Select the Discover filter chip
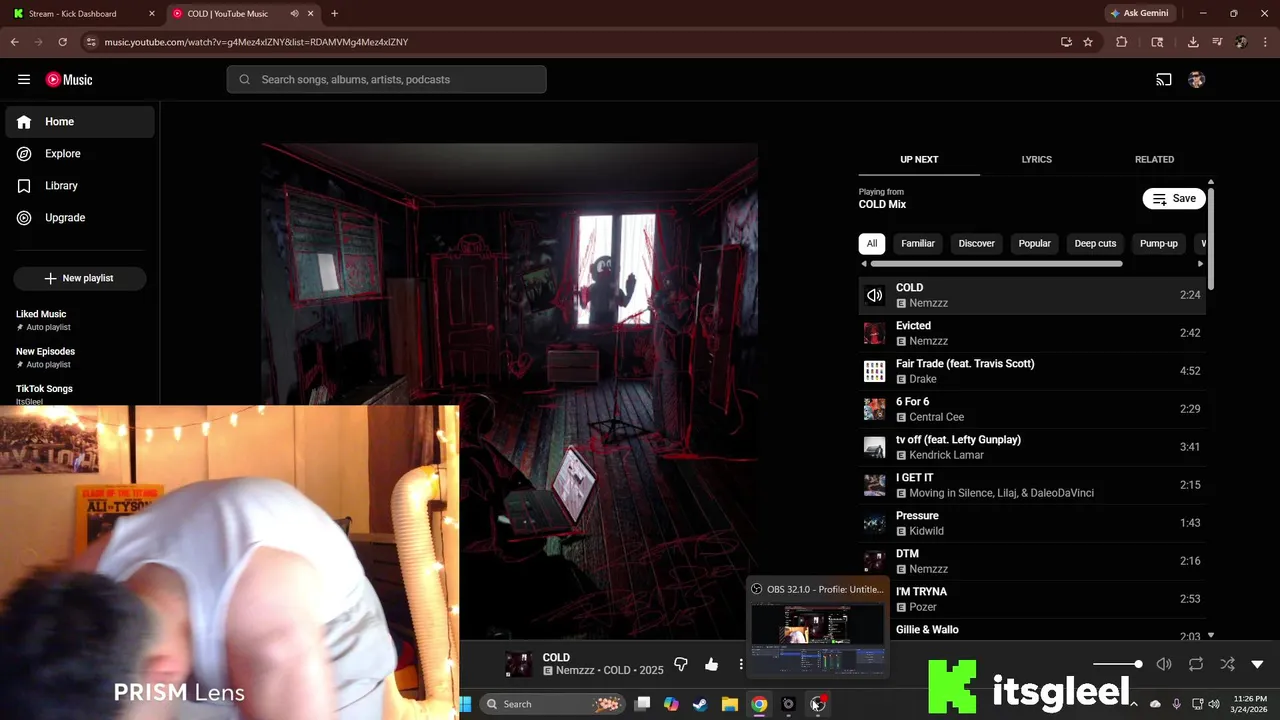The width and height of the screenshot is (1280, 720). (976, 243)
